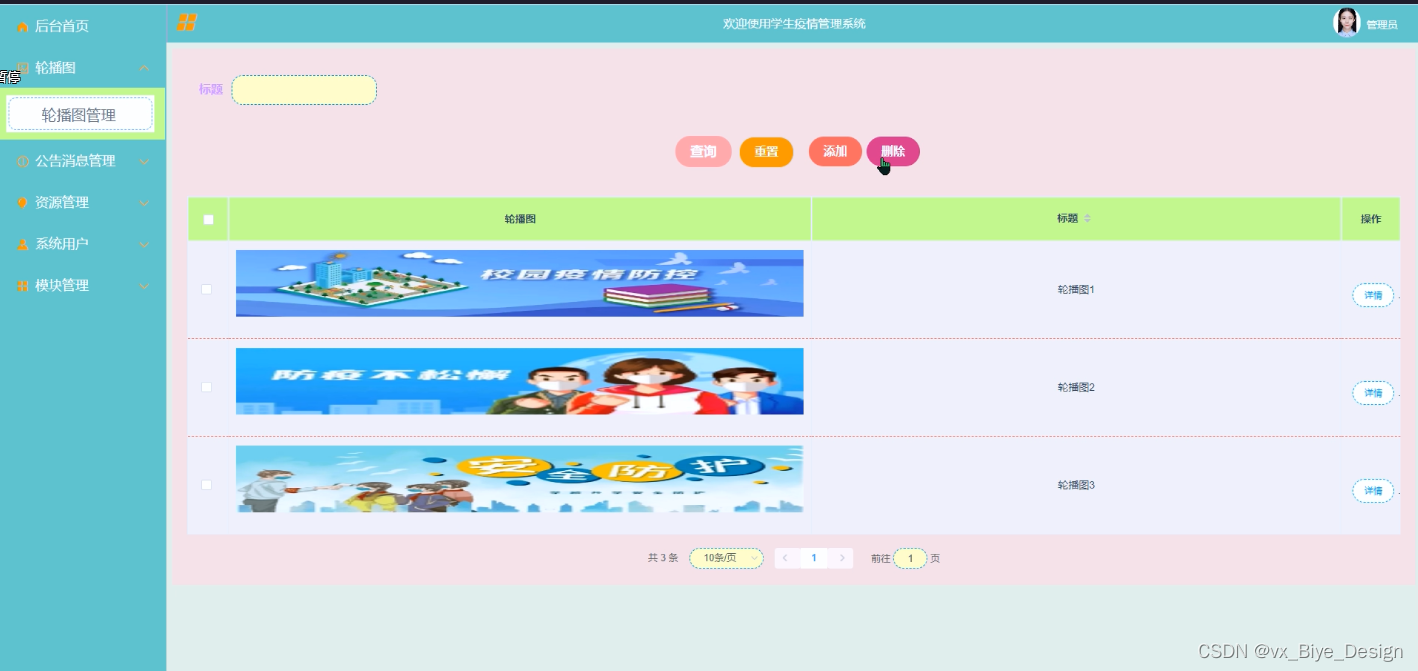Open 详情 for 轮播图1

tap(1373, 295)
